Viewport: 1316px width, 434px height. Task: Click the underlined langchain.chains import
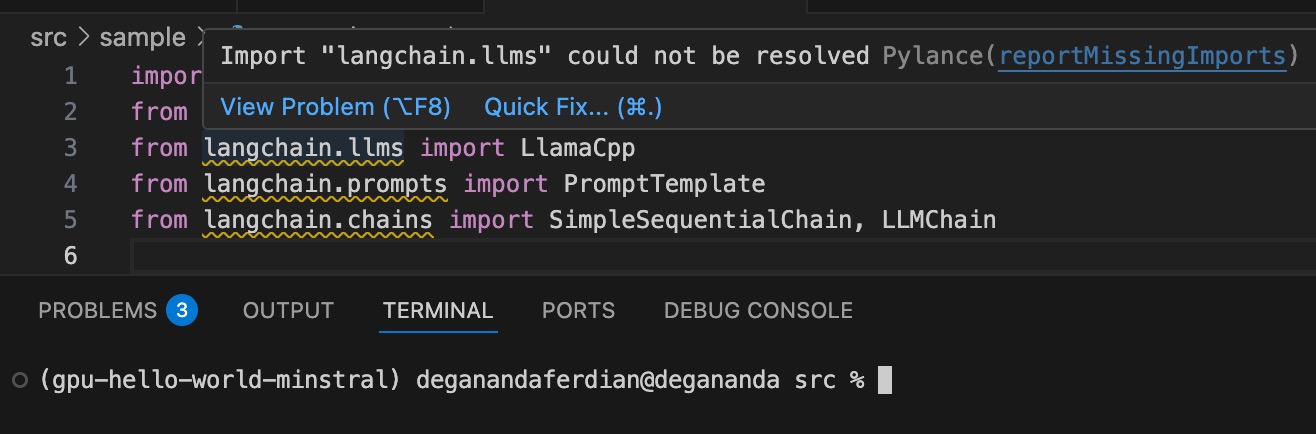(318, 220)
